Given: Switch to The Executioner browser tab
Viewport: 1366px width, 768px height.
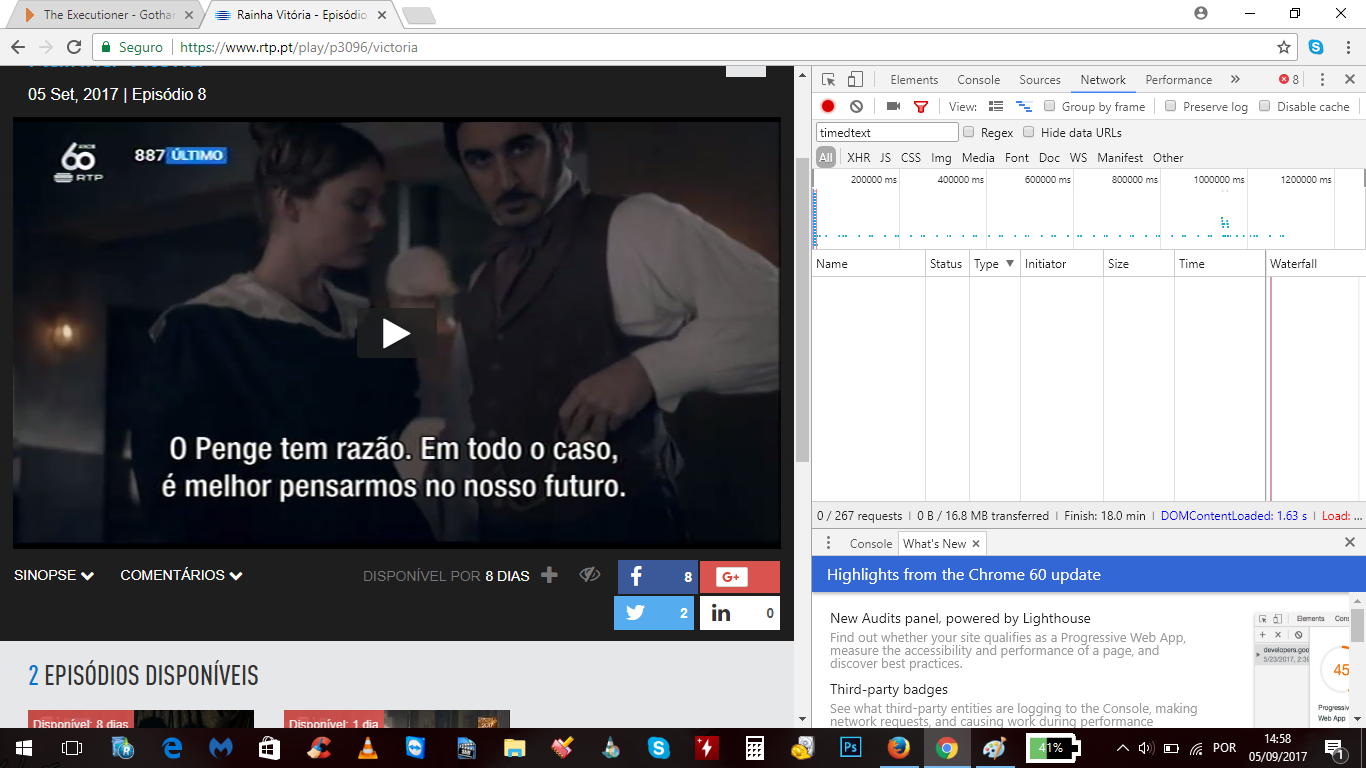Looking at the screenshot, I should pos(104,15).
